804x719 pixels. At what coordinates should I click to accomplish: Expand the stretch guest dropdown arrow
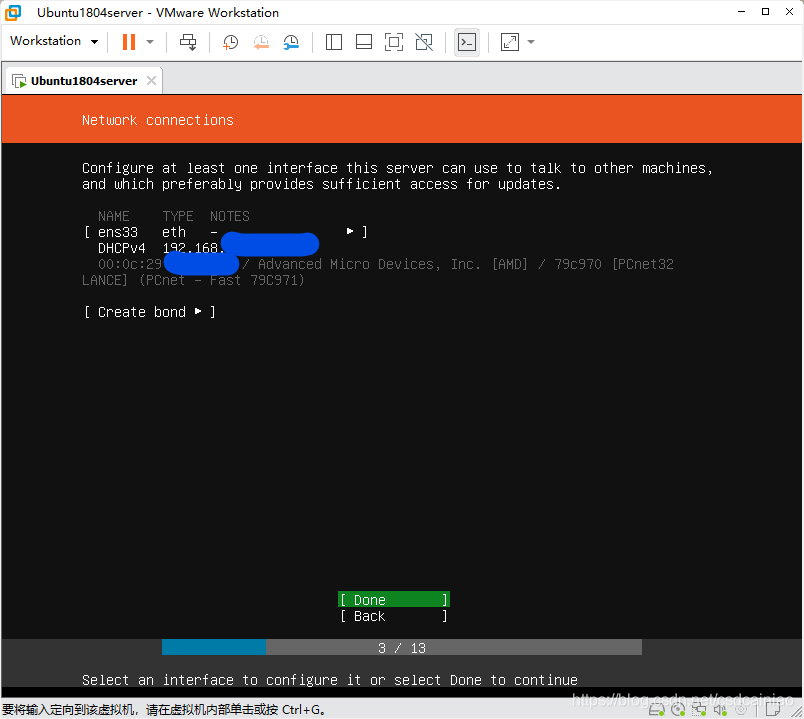click(x=531, y=42)
